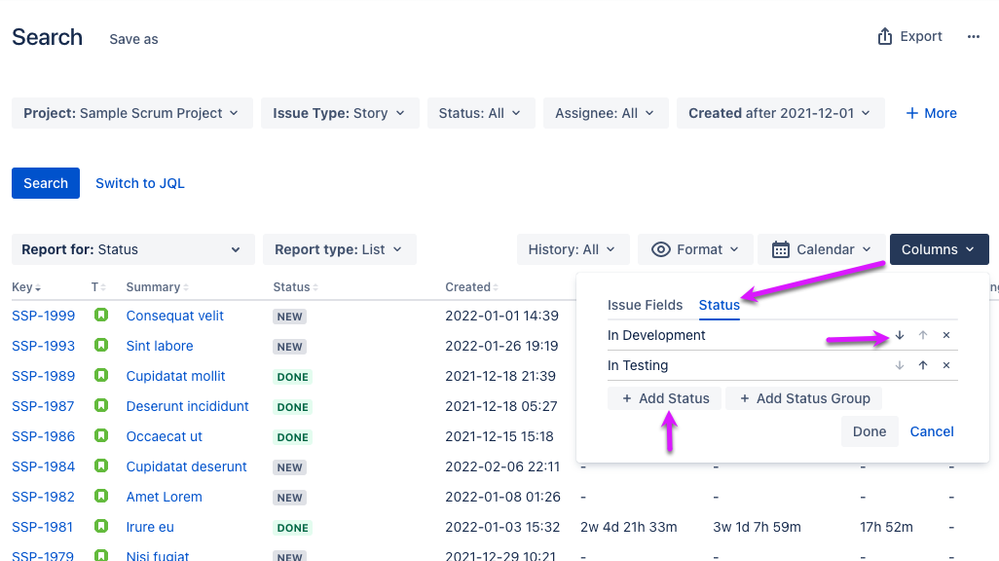
Task: Open the Deserunt incididunt summary link
Action: 187,406
